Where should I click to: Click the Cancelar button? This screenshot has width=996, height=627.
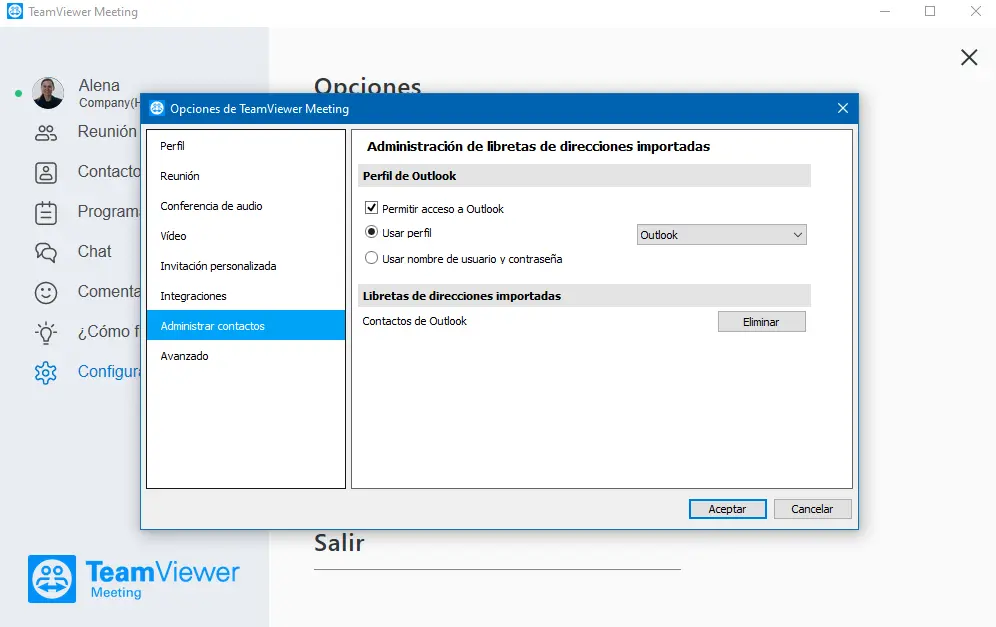click(812, 509)
